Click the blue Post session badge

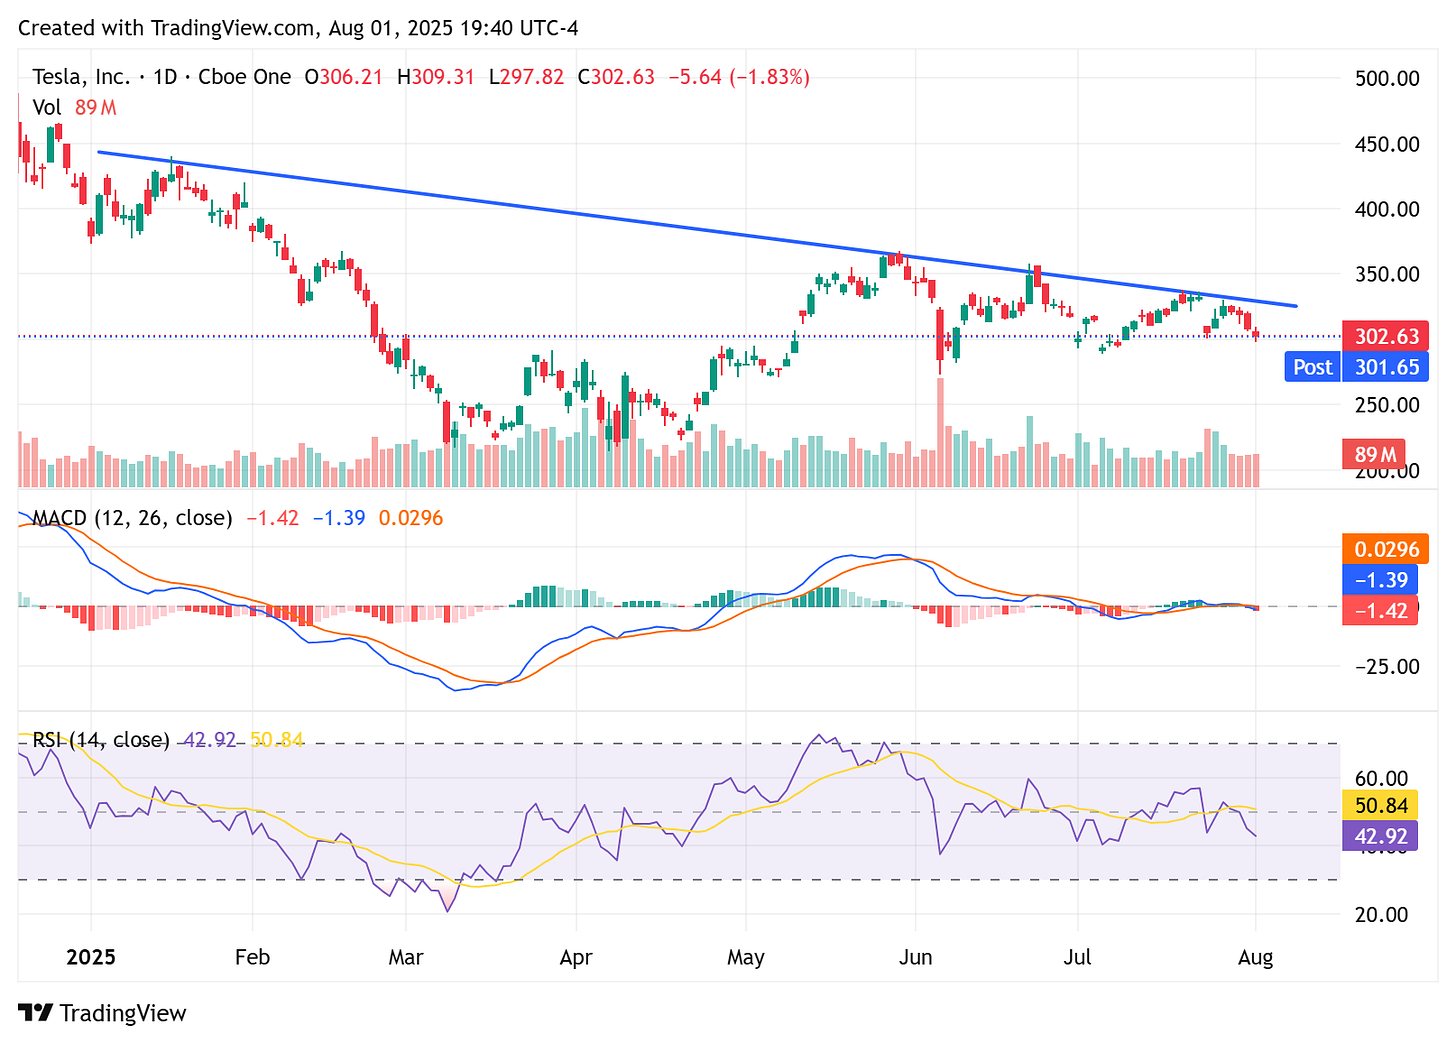point(1312,366)
